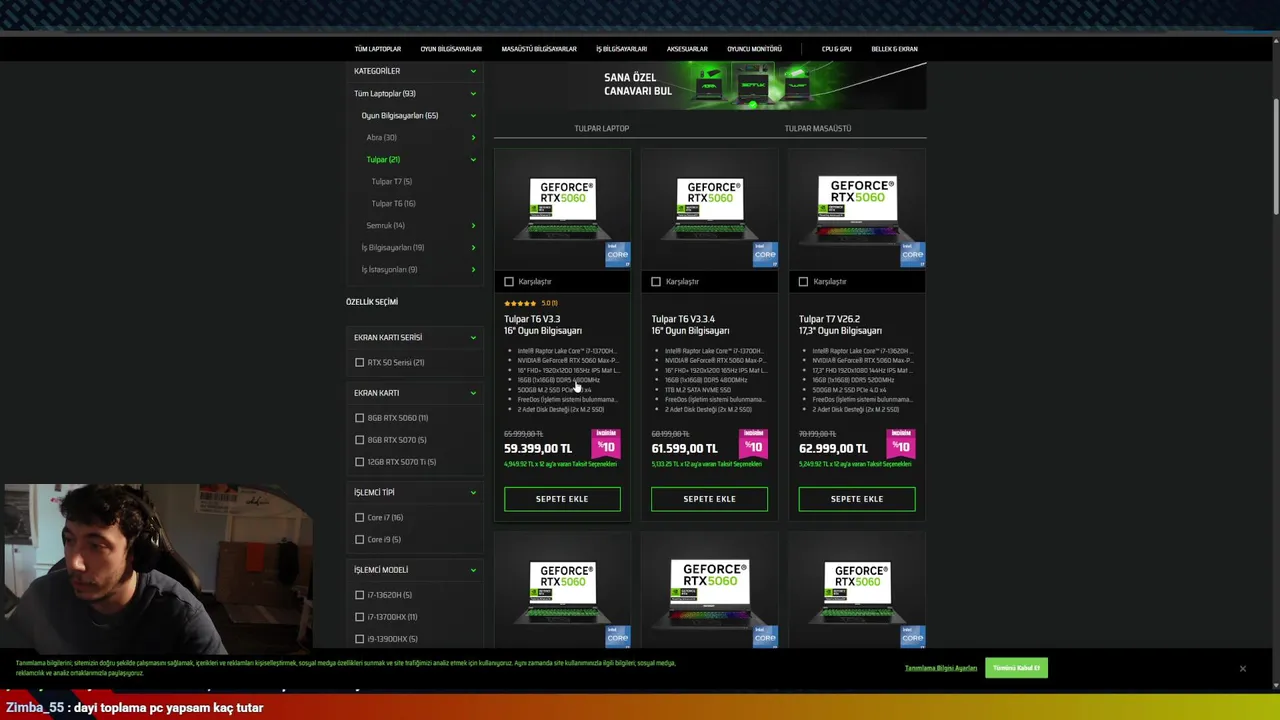Check Core i9 (5) filter
This screenshot has width=1280, height=720.
pos(360,539)
